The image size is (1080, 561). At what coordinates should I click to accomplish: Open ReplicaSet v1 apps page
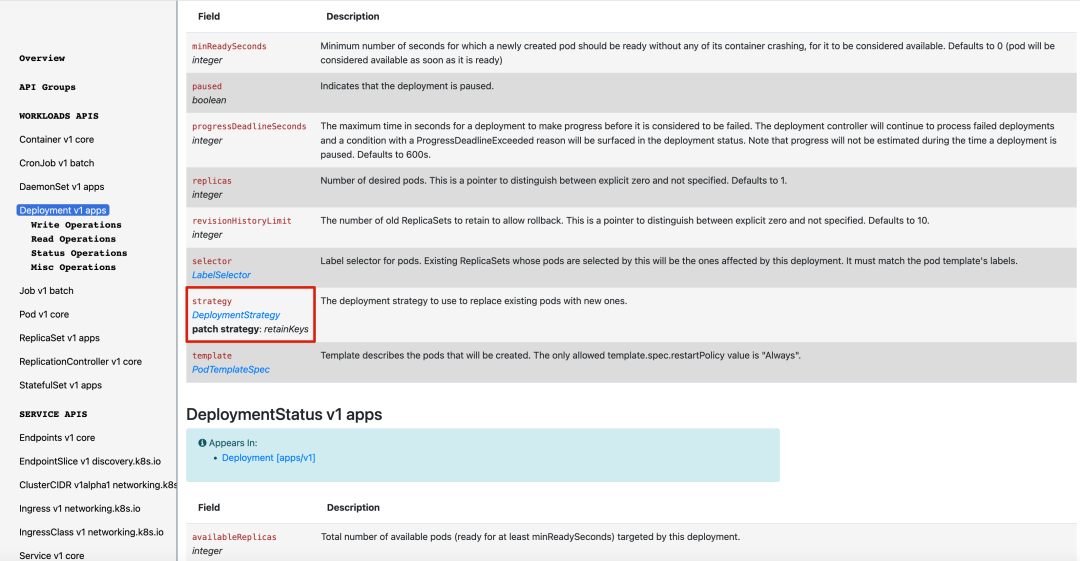[59, 338]
